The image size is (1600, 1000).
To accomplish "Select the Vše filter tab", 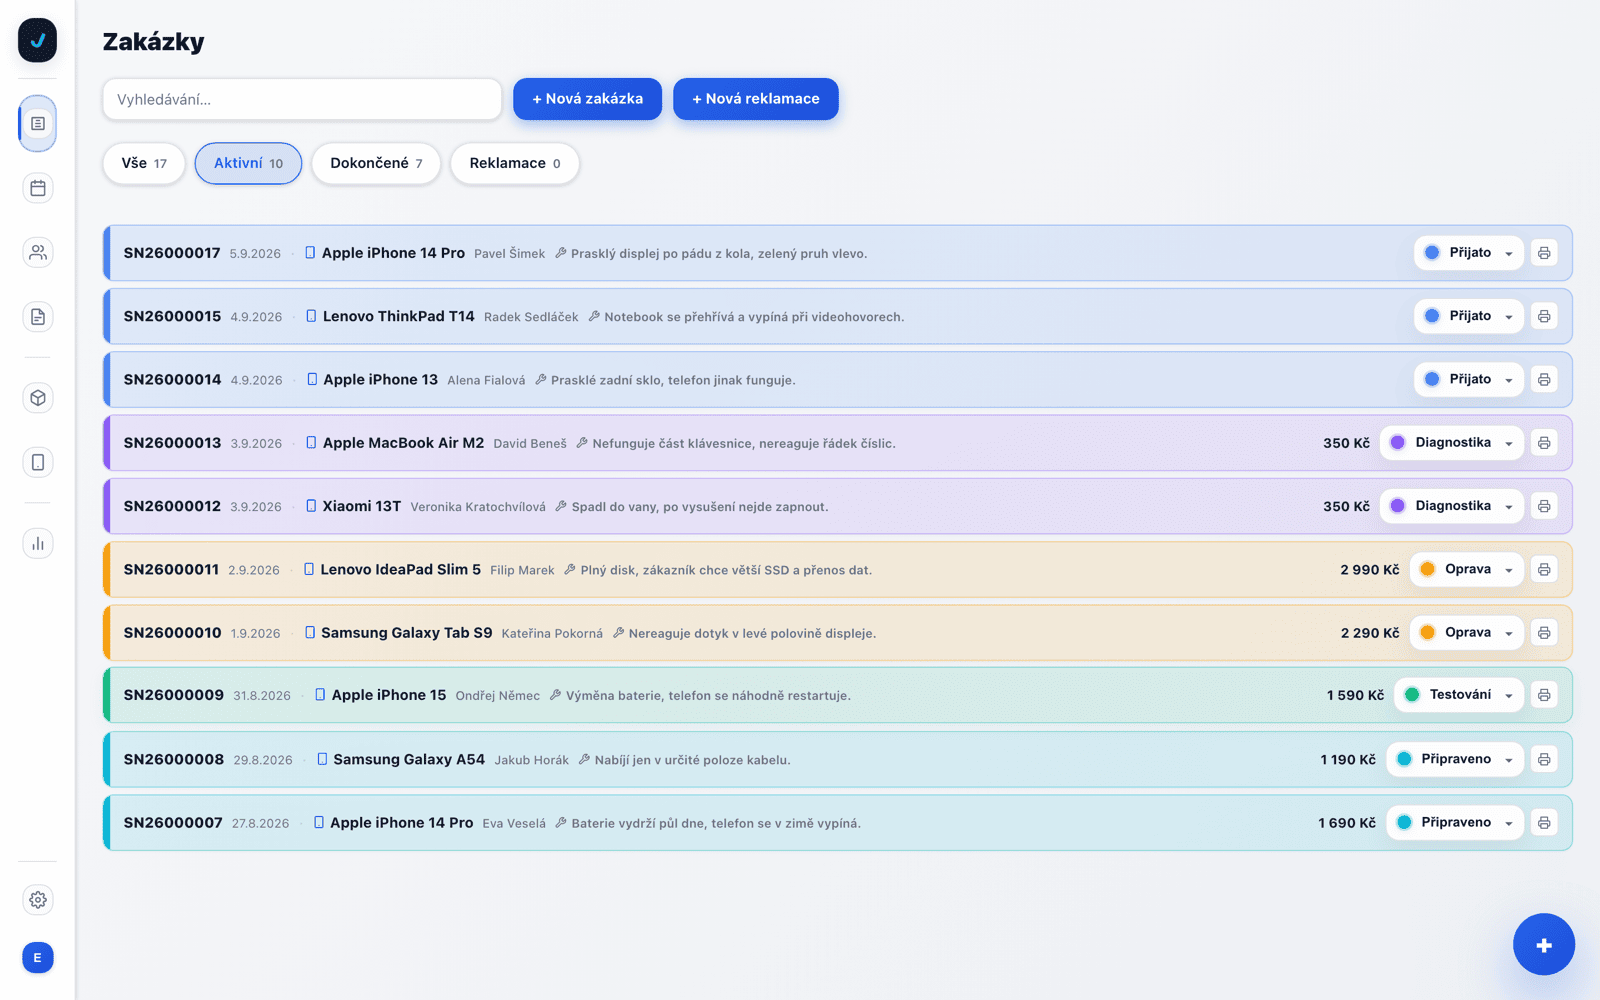I will coord(144,163).
